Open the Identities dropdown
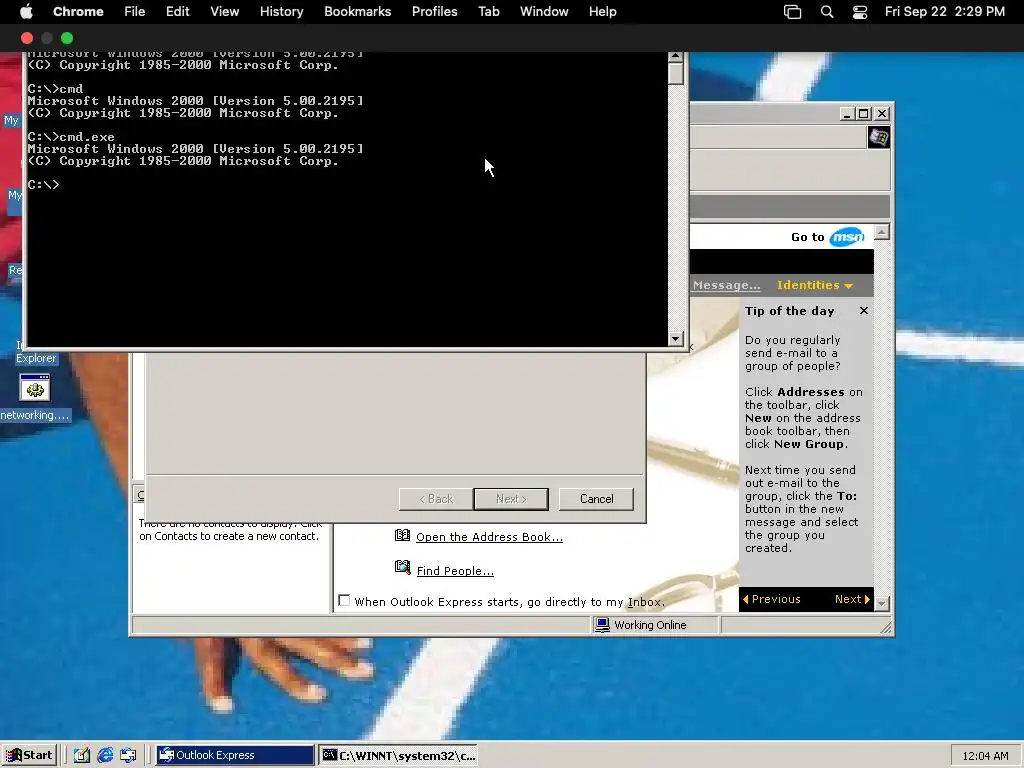1024x768 pixels. [814, 285]
